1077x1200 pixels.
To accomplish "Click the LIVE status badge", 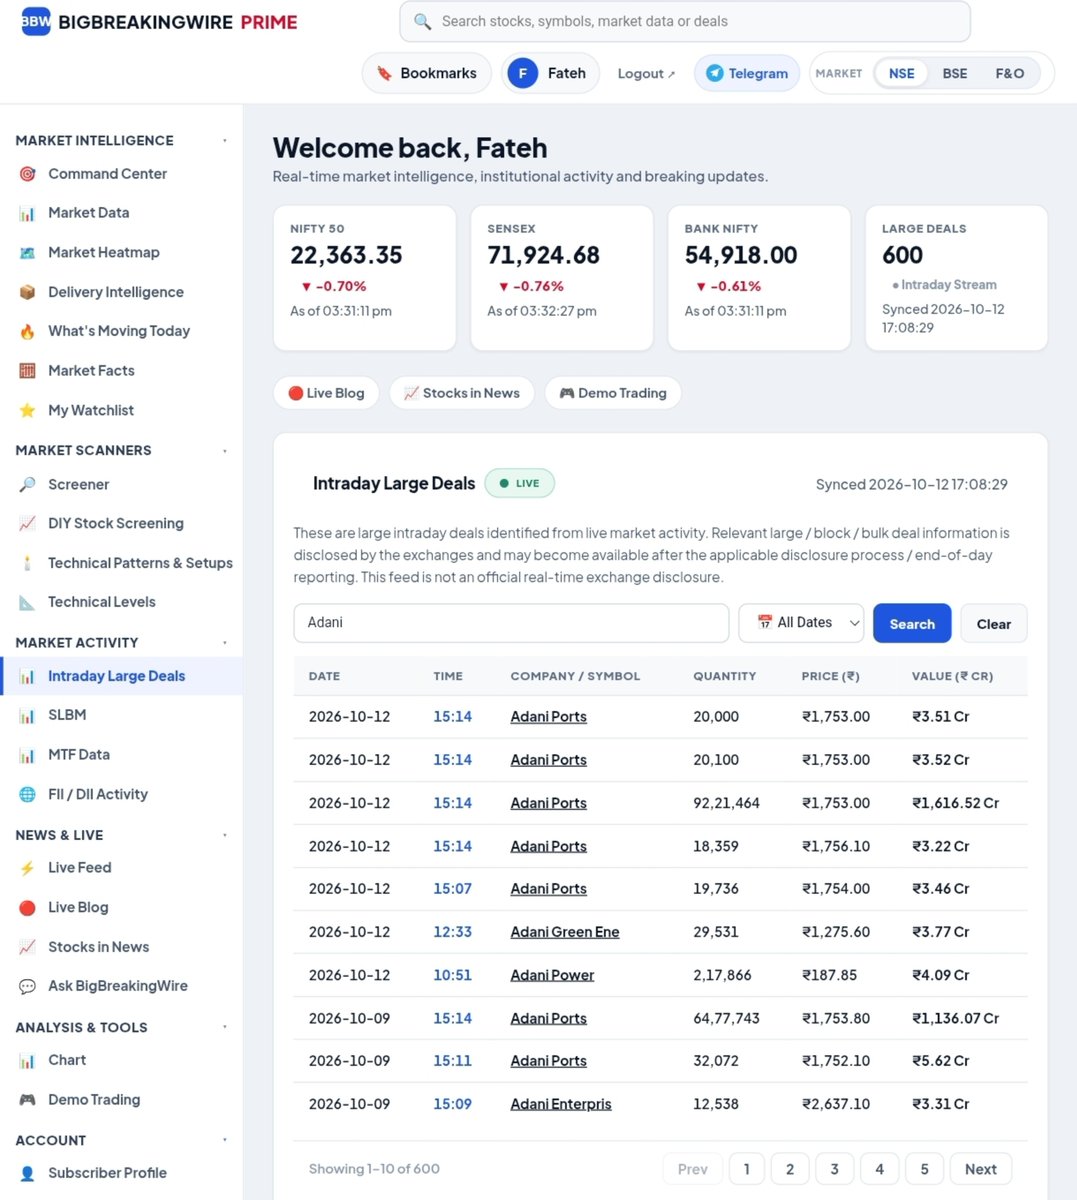I will click(x=520, y=484).
